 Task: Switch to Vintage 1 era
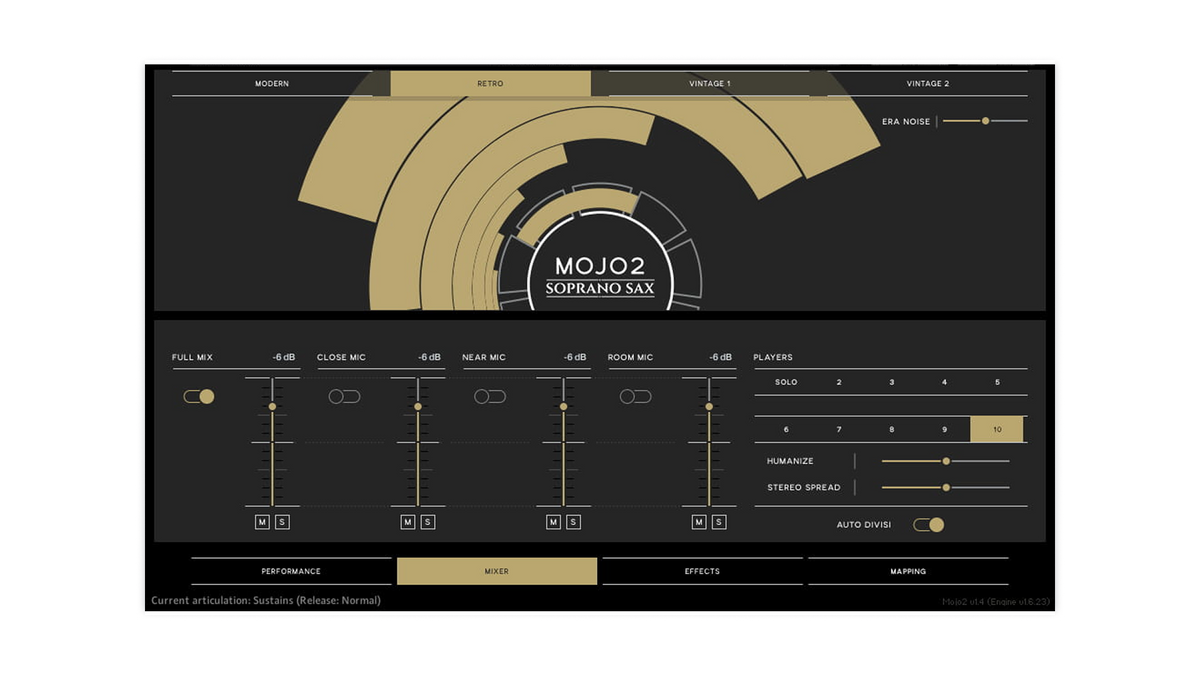point(709,84)
